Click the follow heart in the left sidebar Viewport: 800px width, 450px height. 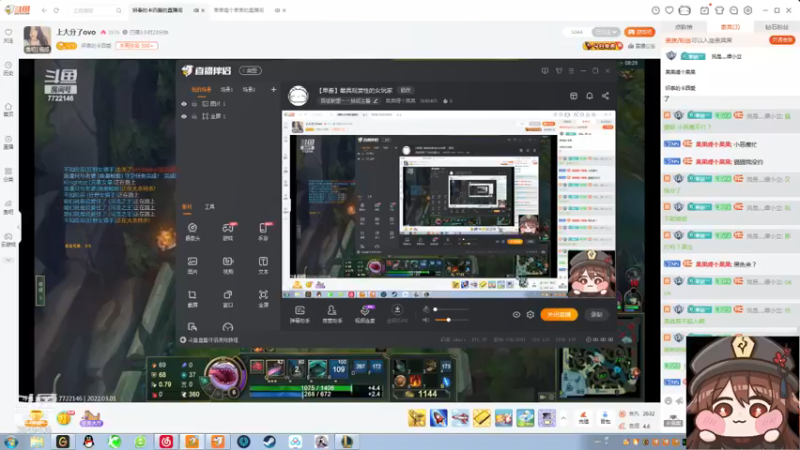(8, 32)
